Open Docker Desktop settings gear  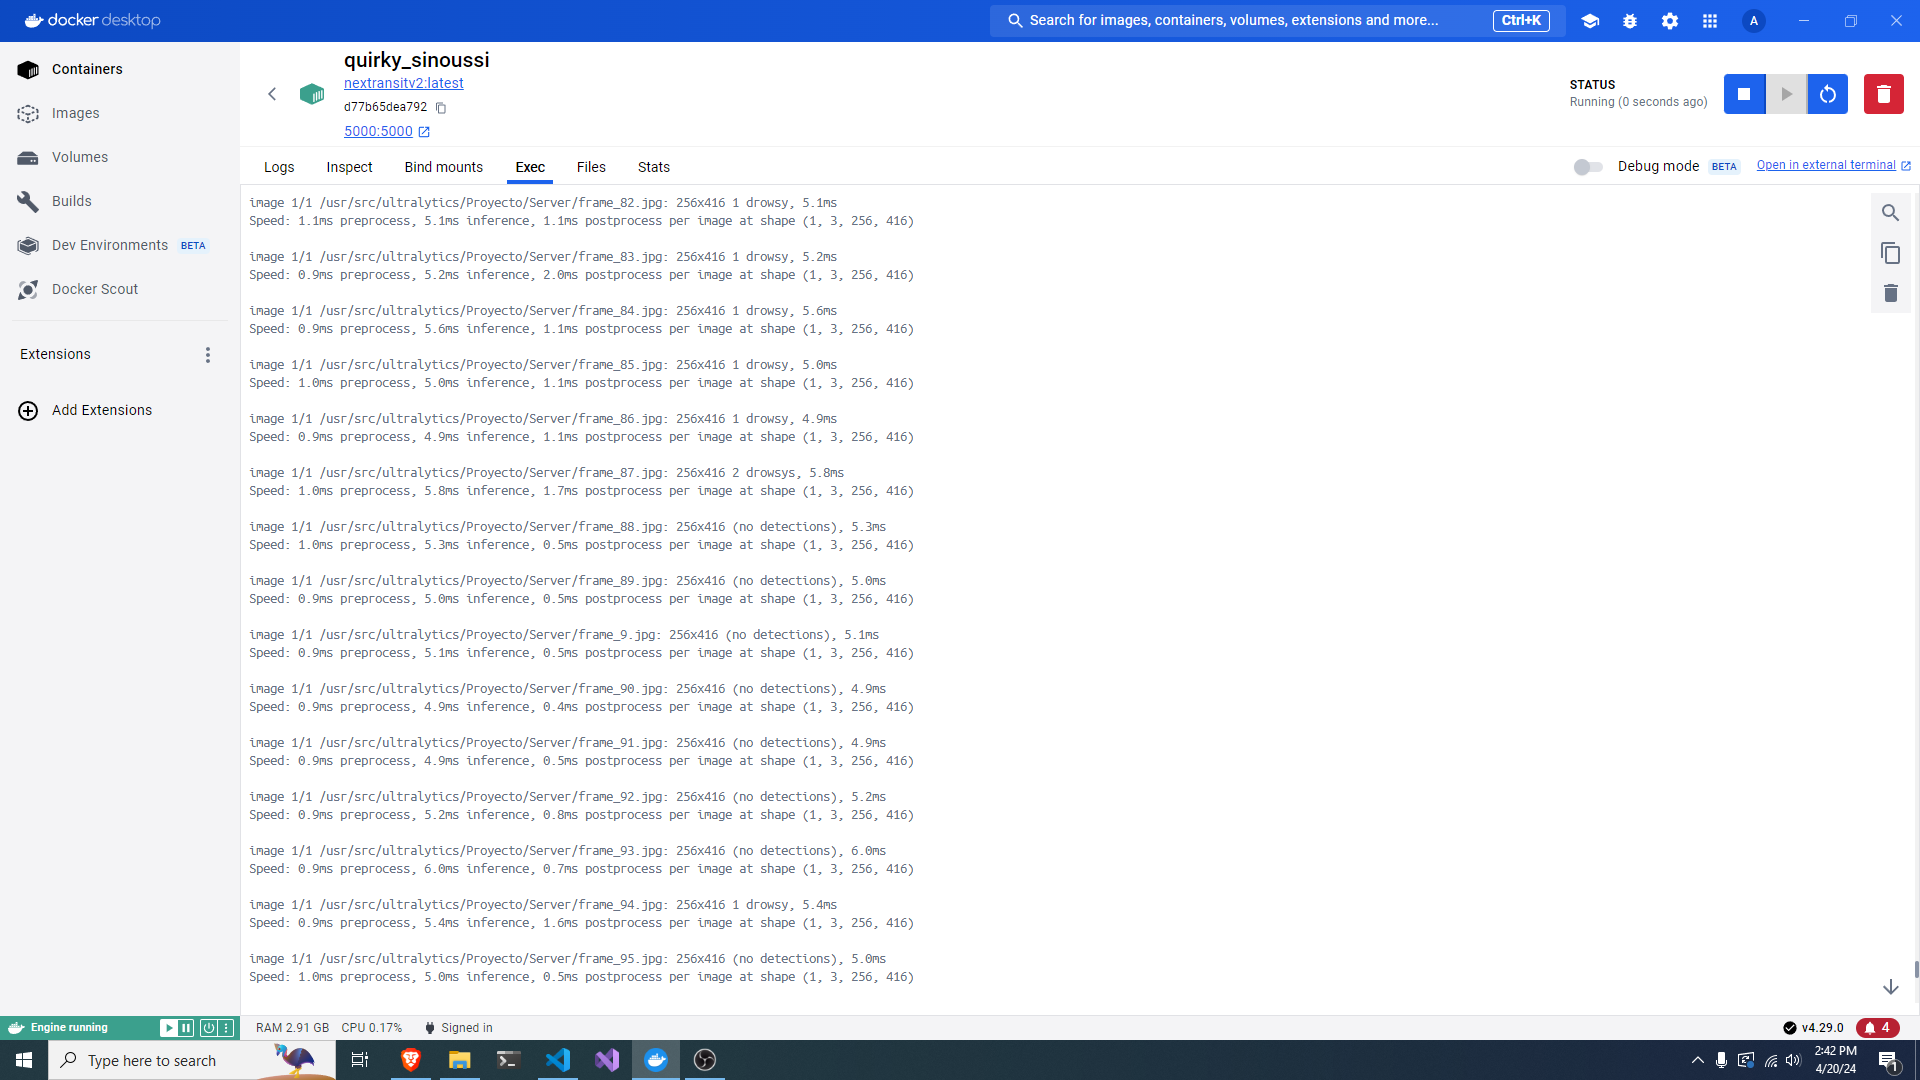point(1670,21)
